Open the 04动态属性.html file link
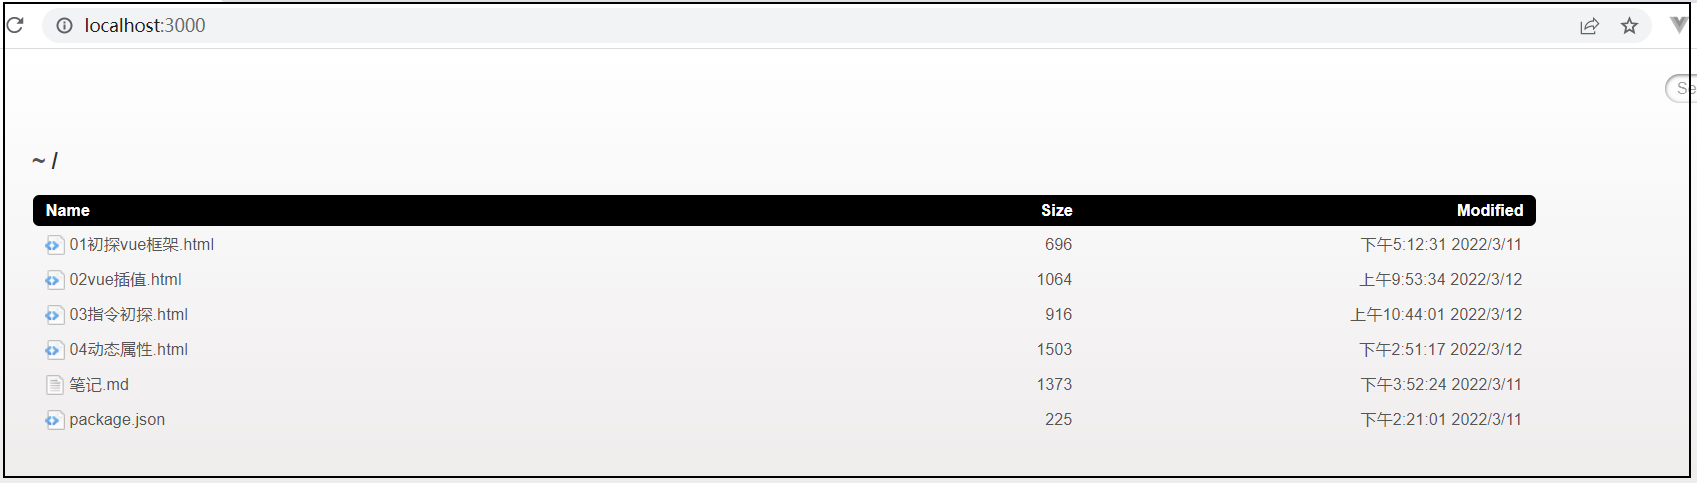1697x483 pixels. (x=128, y=350)
